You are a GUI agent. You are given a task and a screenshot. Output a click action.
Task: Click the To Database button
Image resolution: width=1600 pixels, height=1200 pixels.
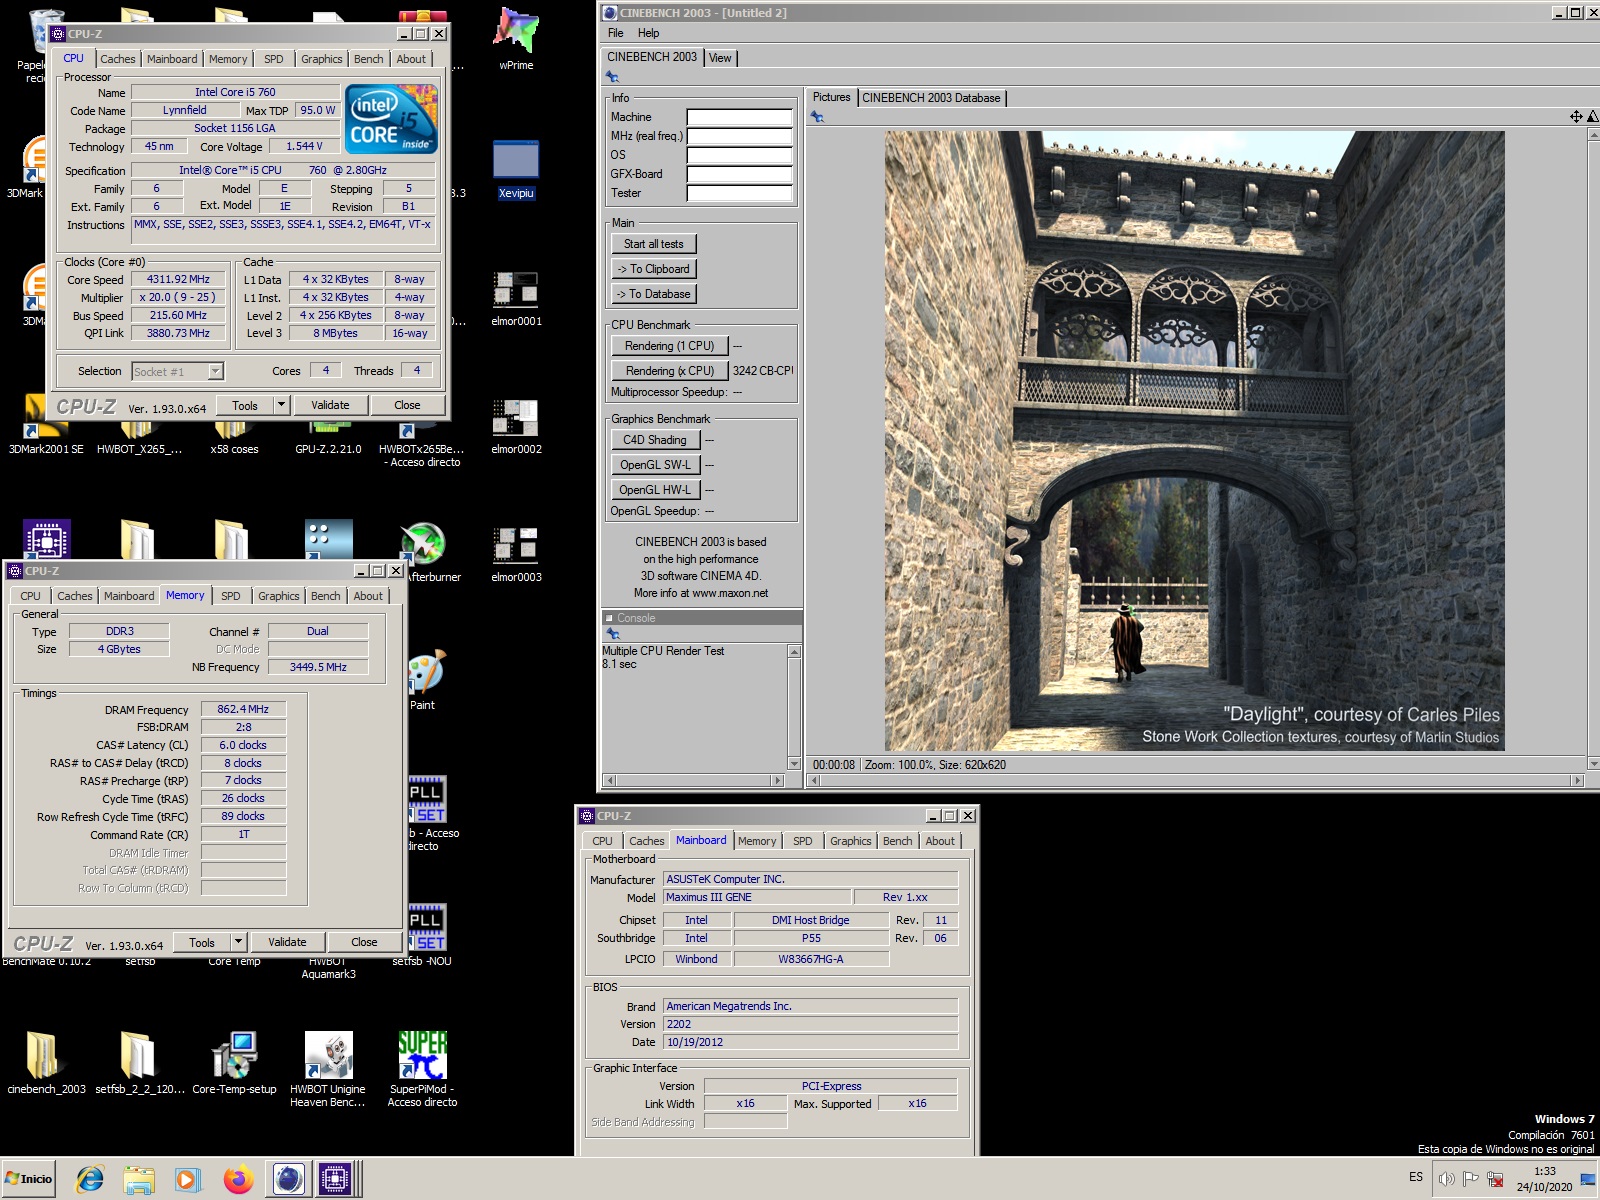pyautogui.click(x=653, y=294)
